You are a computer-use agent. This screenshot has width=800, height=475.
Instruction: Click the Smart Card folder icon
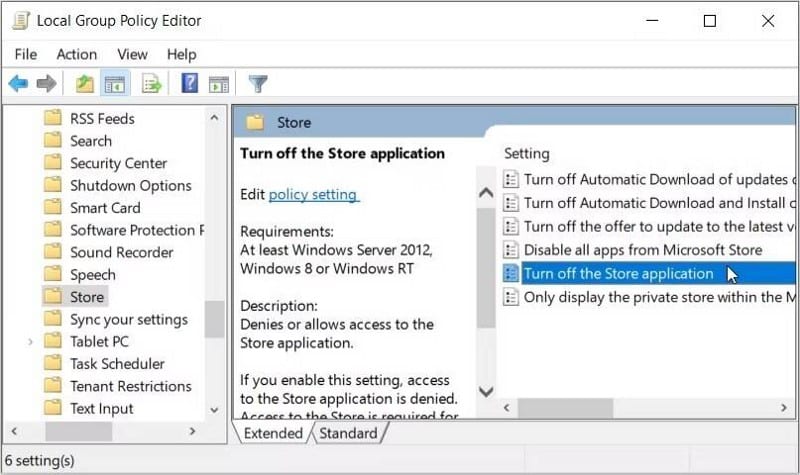[x=53, y=207]
